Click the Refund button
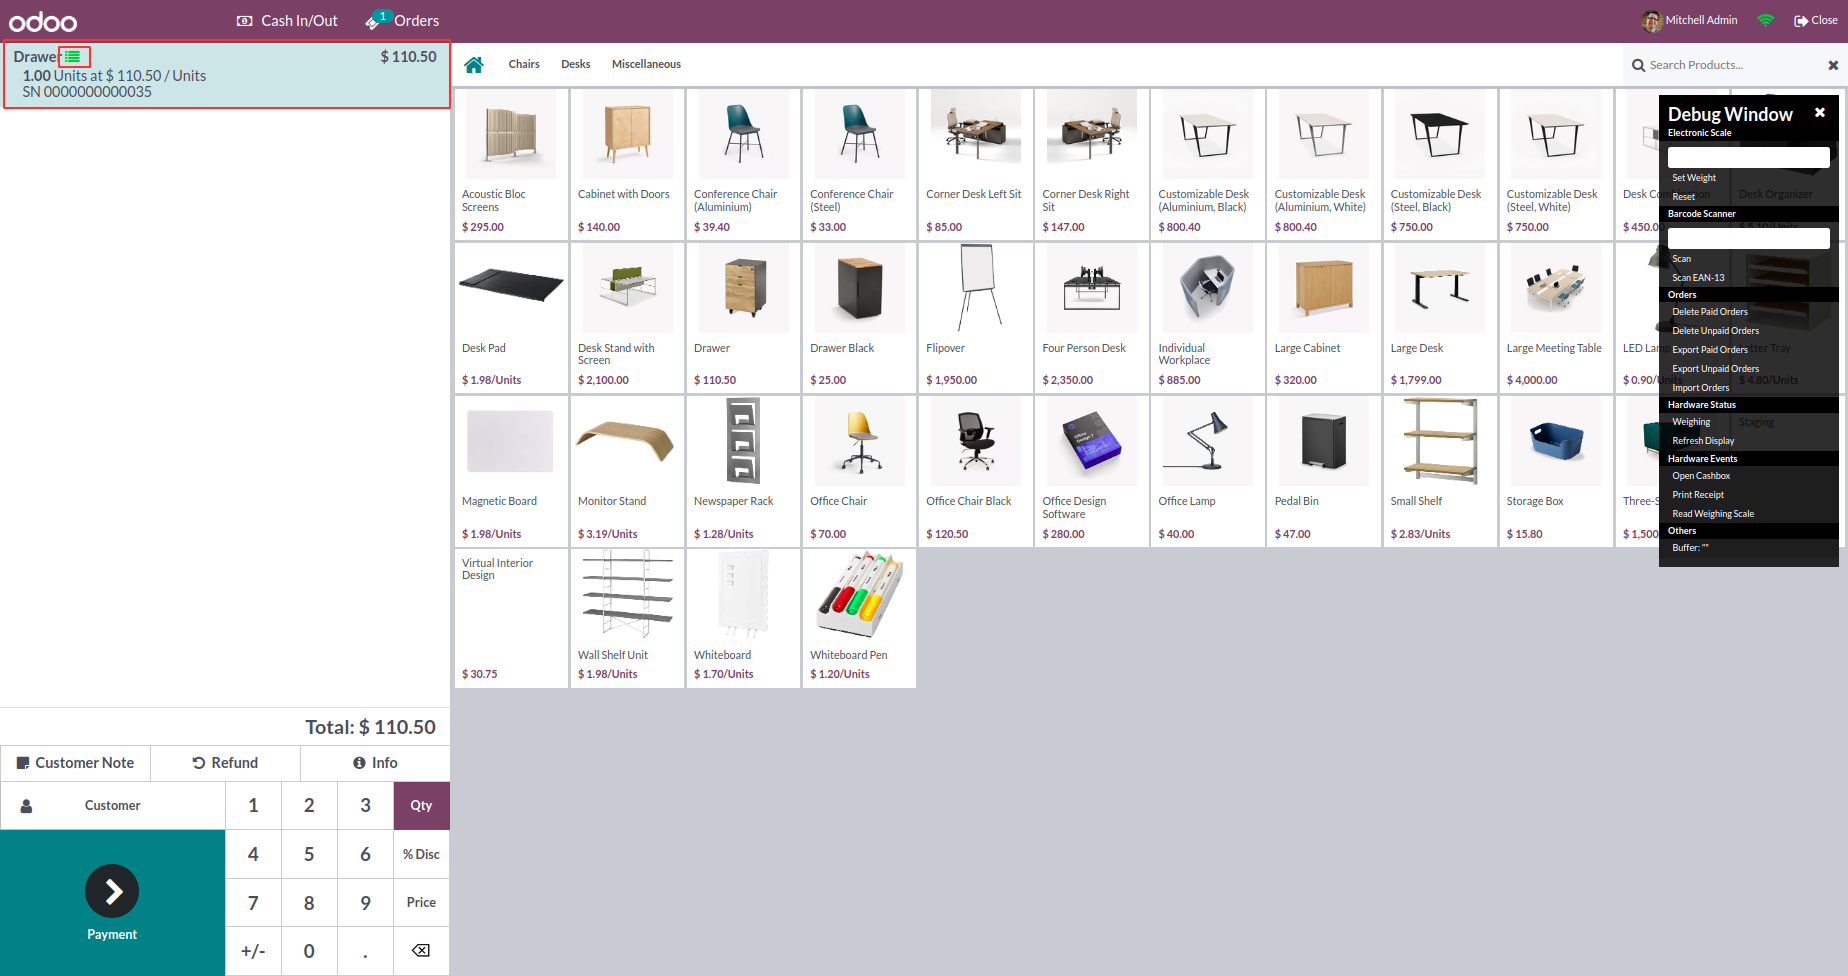Screen dimensions: 1848x976 (225, 763)
